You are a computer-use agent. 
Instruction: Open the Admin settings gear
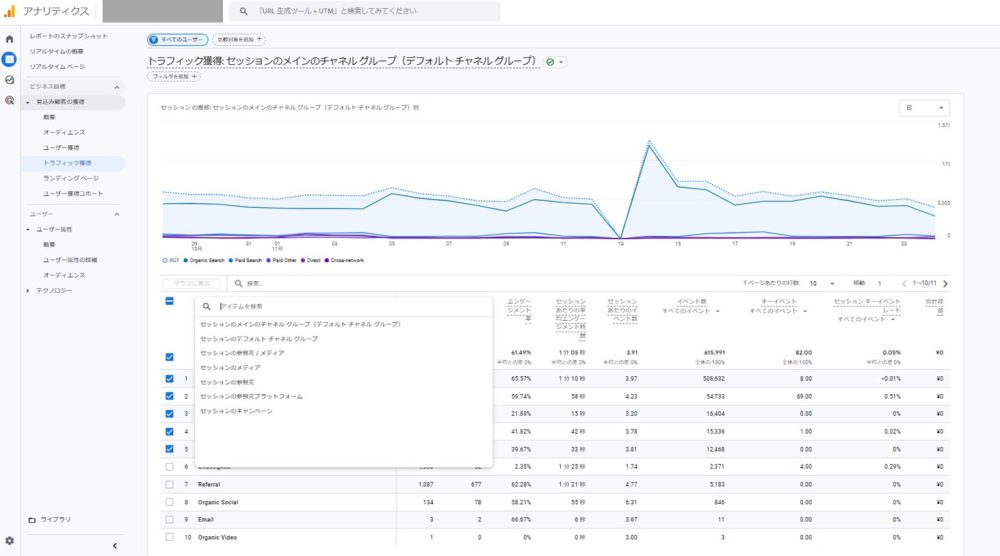tap(9, 541)
